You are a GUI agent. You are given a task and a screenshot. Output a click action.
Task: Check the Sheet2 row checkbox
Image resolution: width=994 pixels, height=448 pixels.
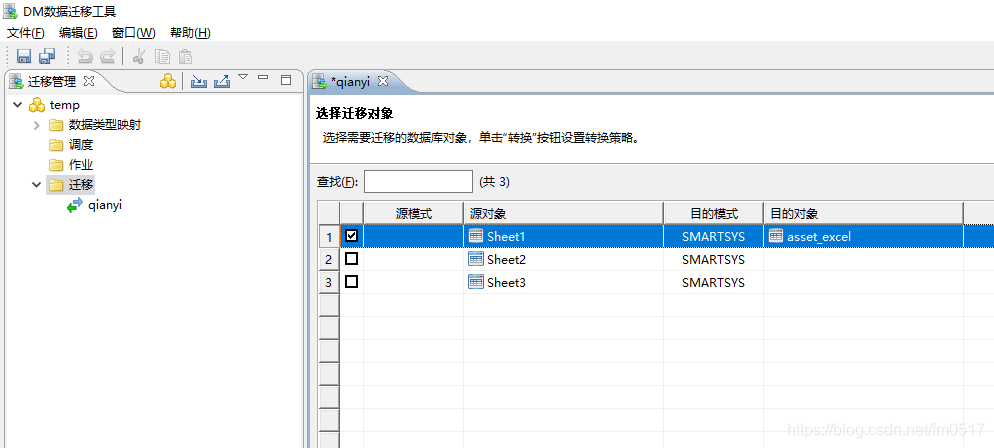[351, 259]
